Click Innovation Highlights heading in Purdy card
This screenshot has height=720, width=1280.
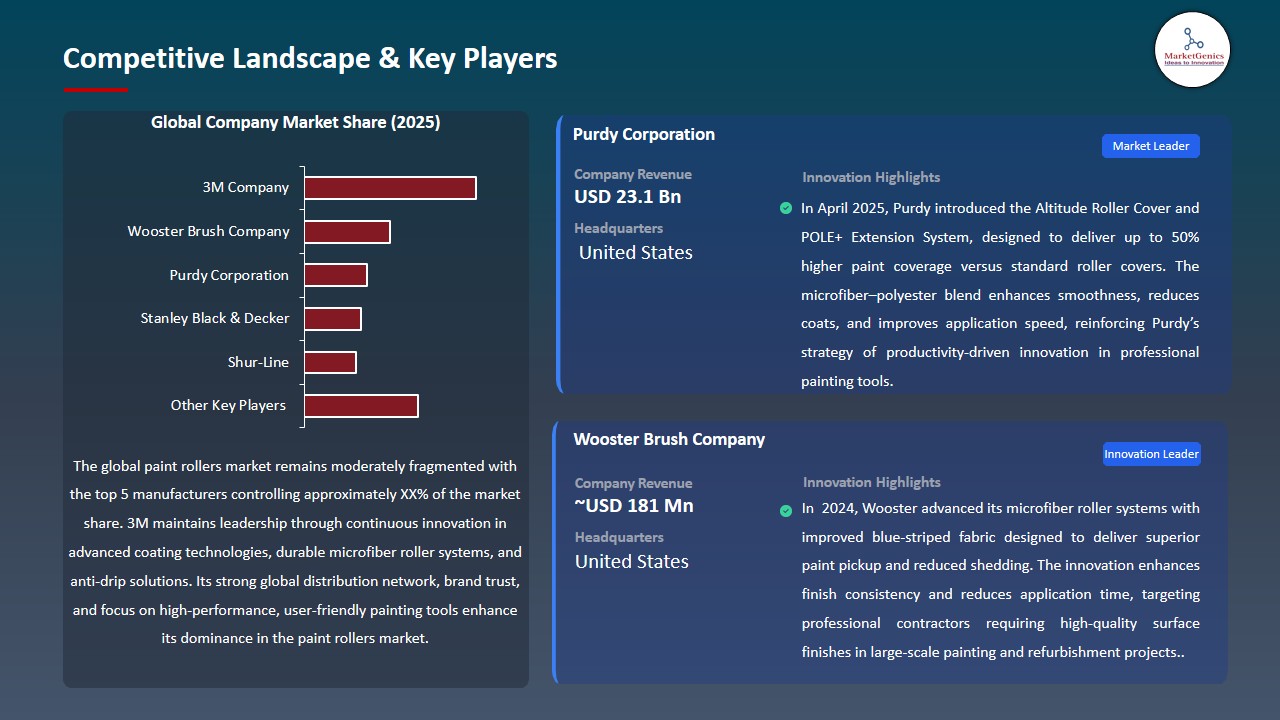point(871,177)
